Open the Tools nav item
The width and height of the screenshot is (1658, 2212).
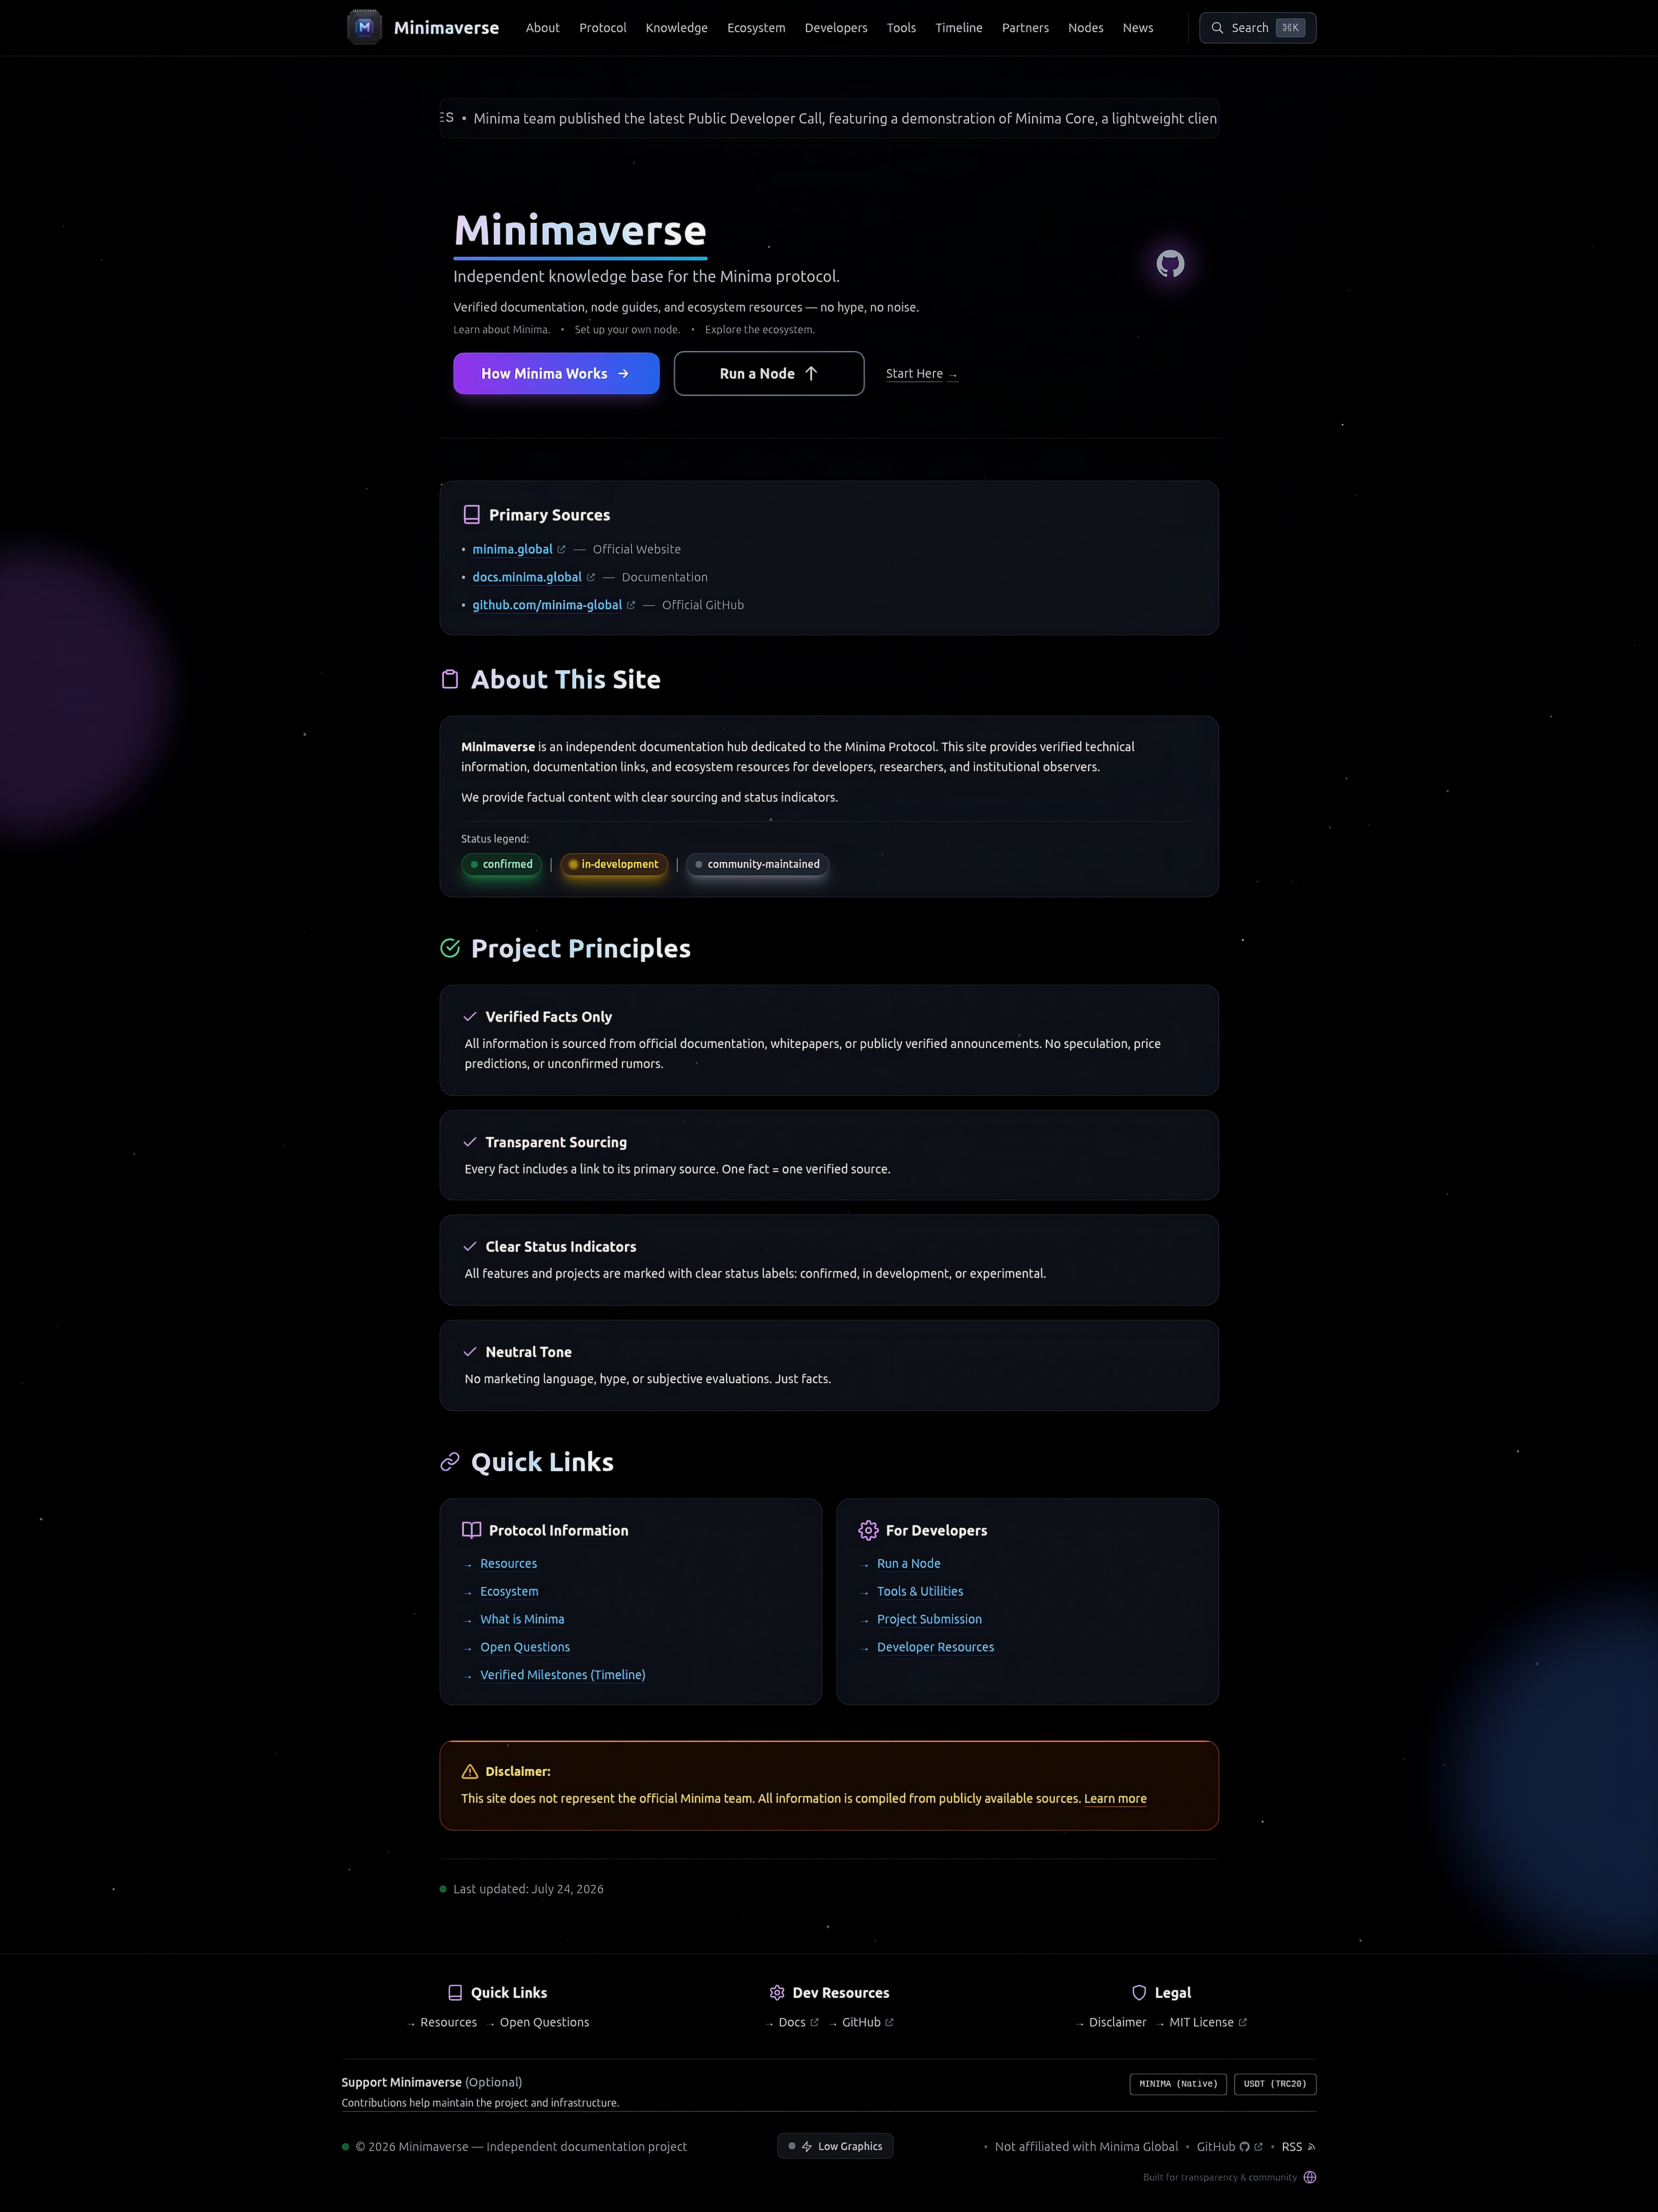901,28
